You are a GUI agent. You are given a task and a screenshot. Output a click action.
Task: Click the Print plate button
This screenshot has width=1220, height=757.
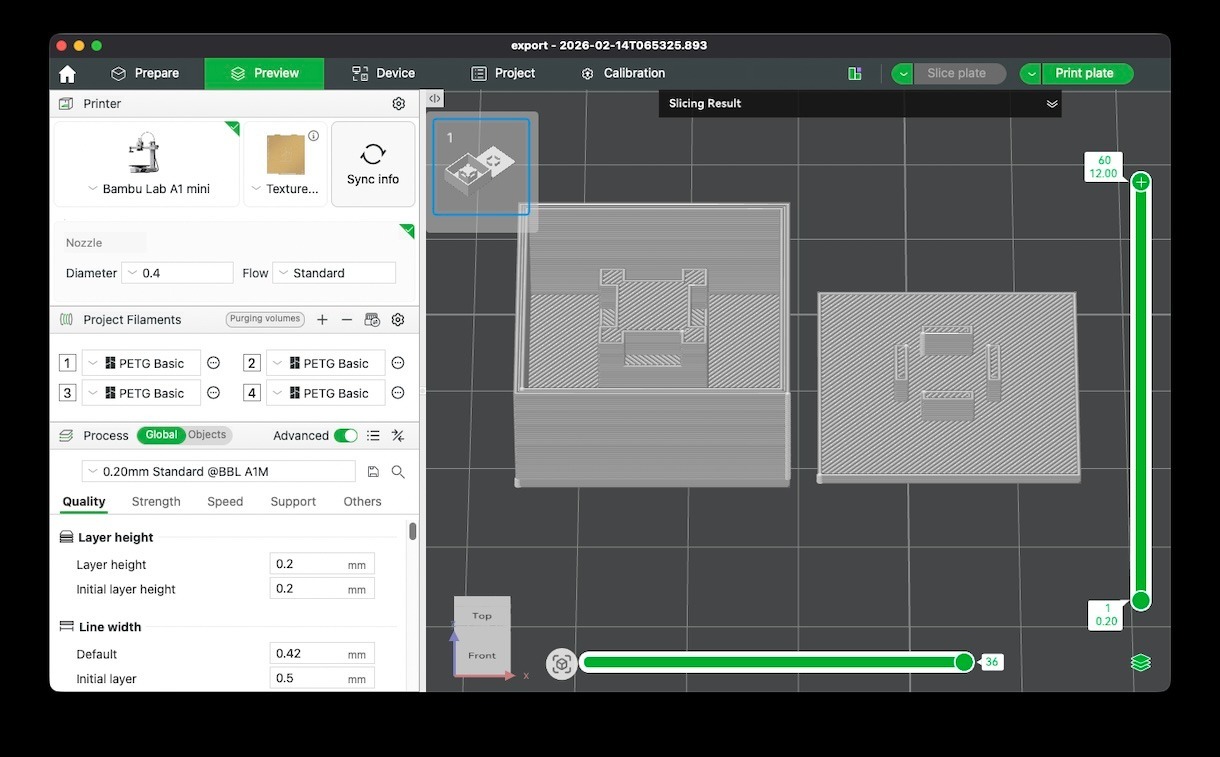[1085, 74]
